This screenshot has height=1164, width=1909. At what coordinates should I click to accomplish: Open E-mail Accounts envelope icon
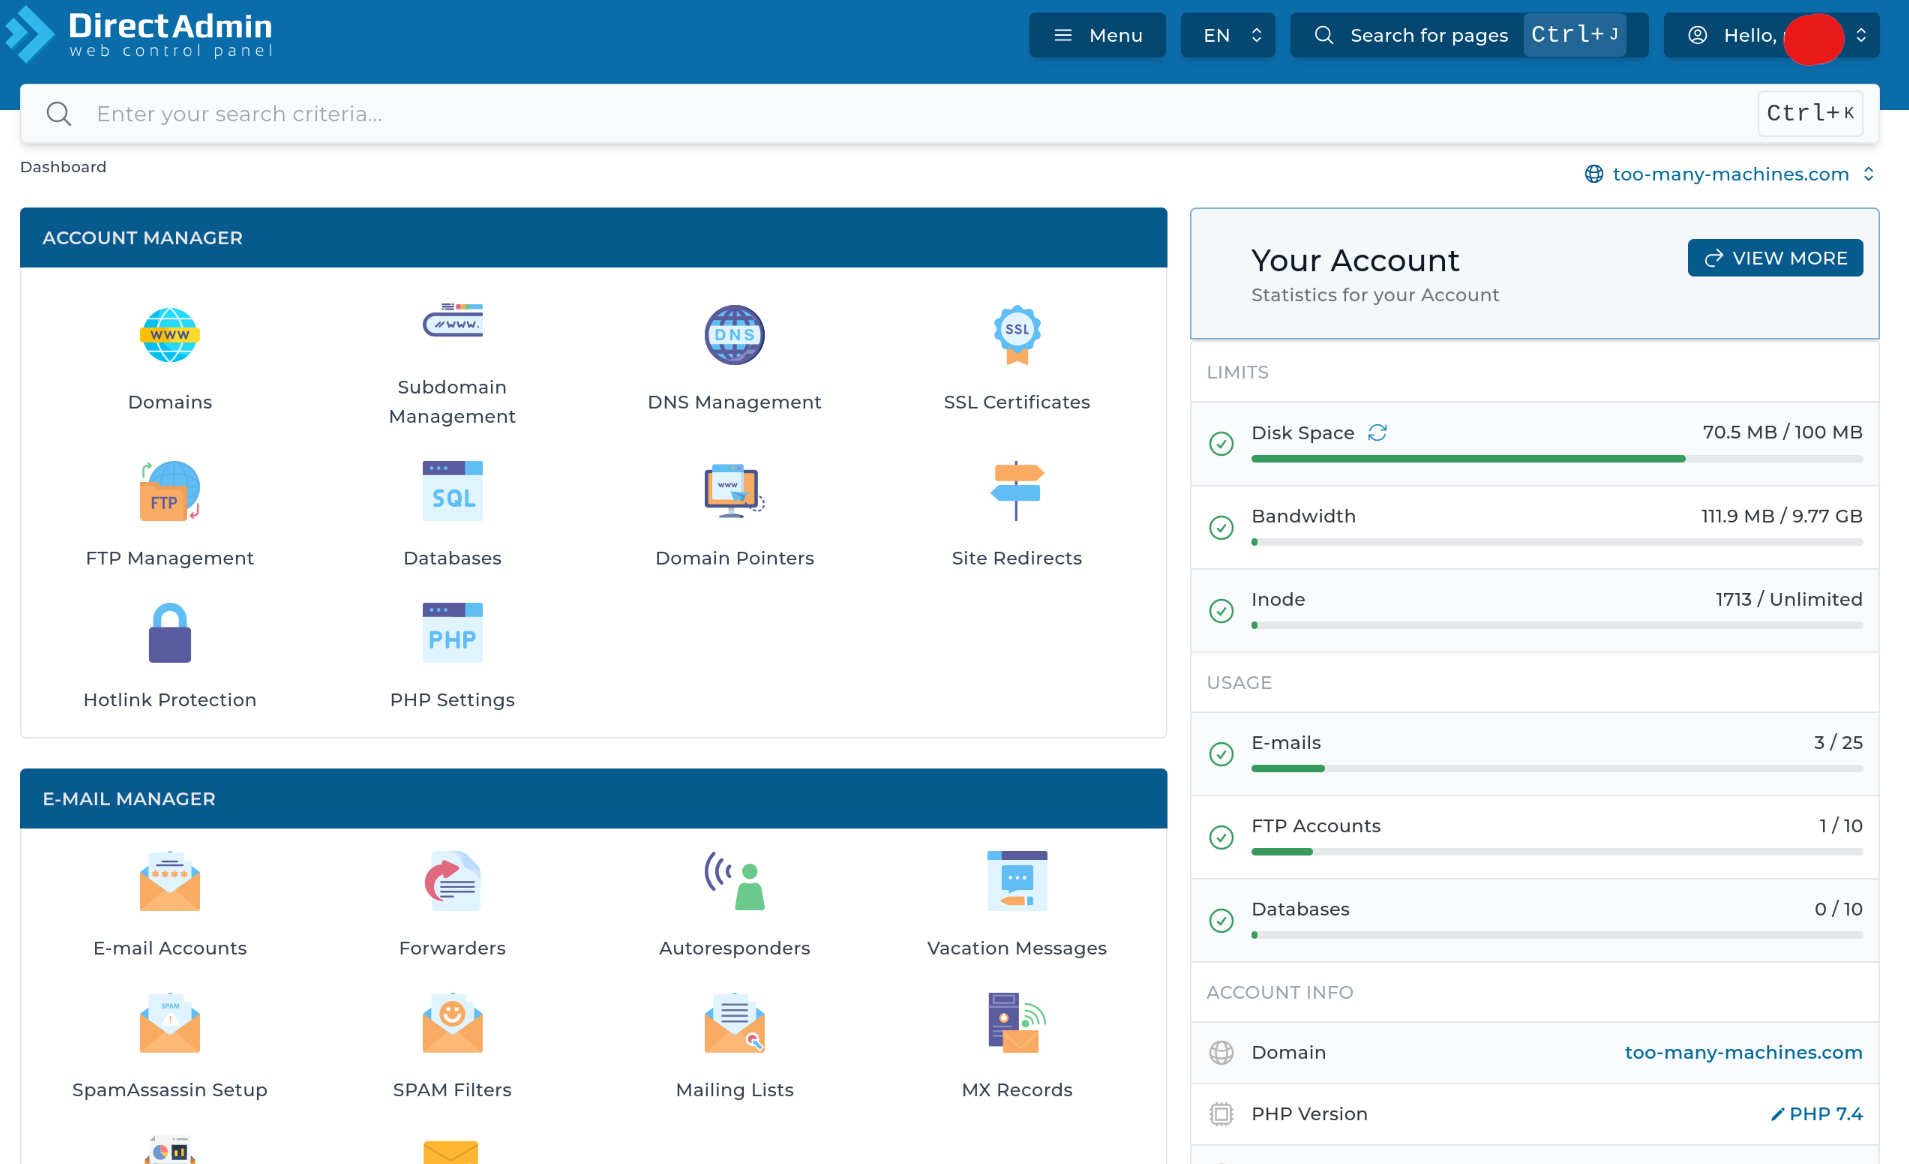click(170, 881)
